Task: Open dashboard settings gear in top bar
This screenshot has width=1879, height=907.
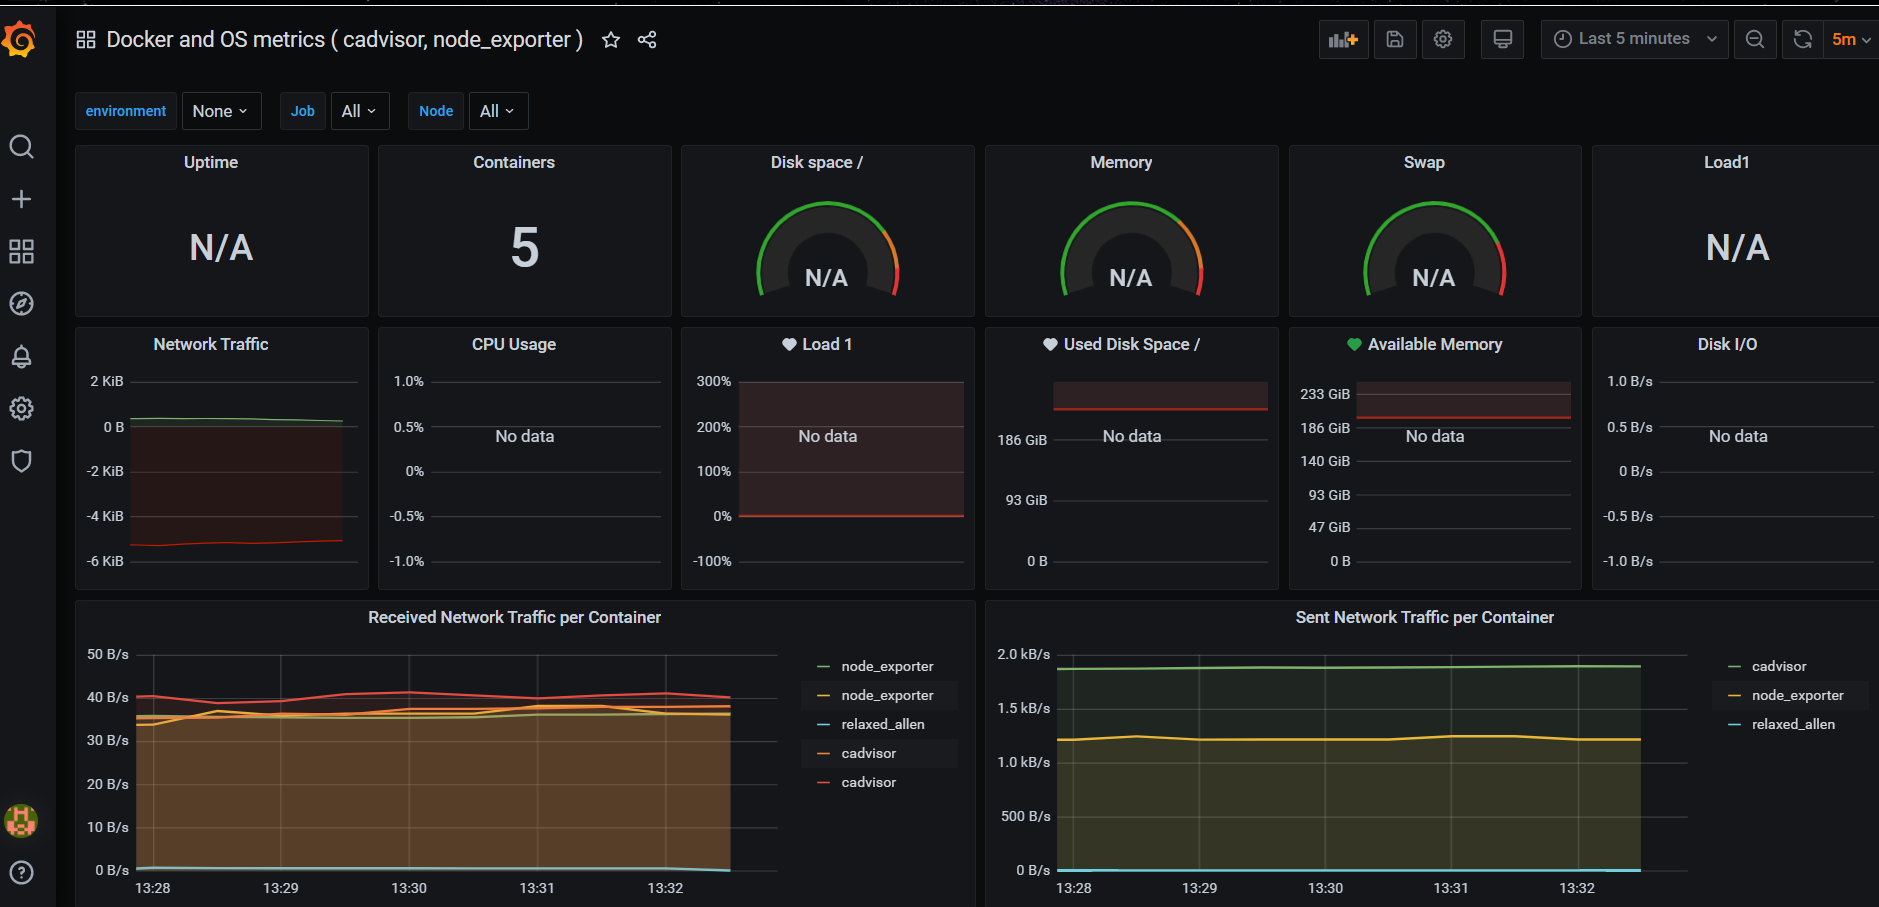Action: [x=1443, y=39]
